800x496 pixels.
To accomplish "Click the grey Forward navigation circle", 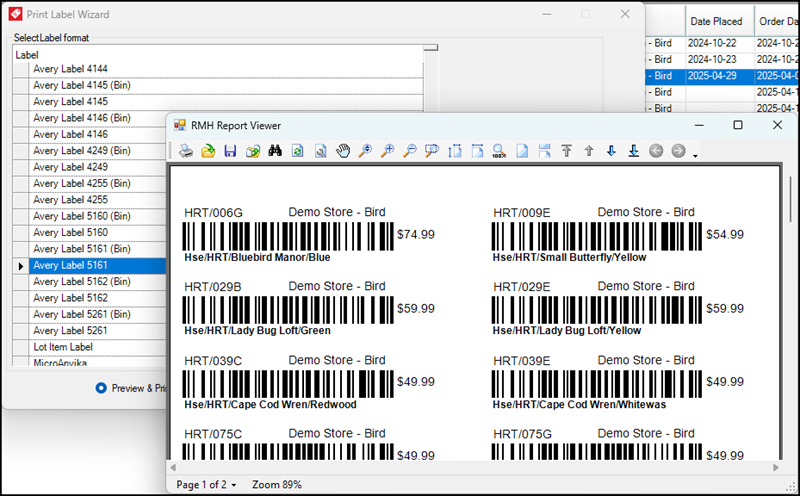I will (x=679, y=151).
